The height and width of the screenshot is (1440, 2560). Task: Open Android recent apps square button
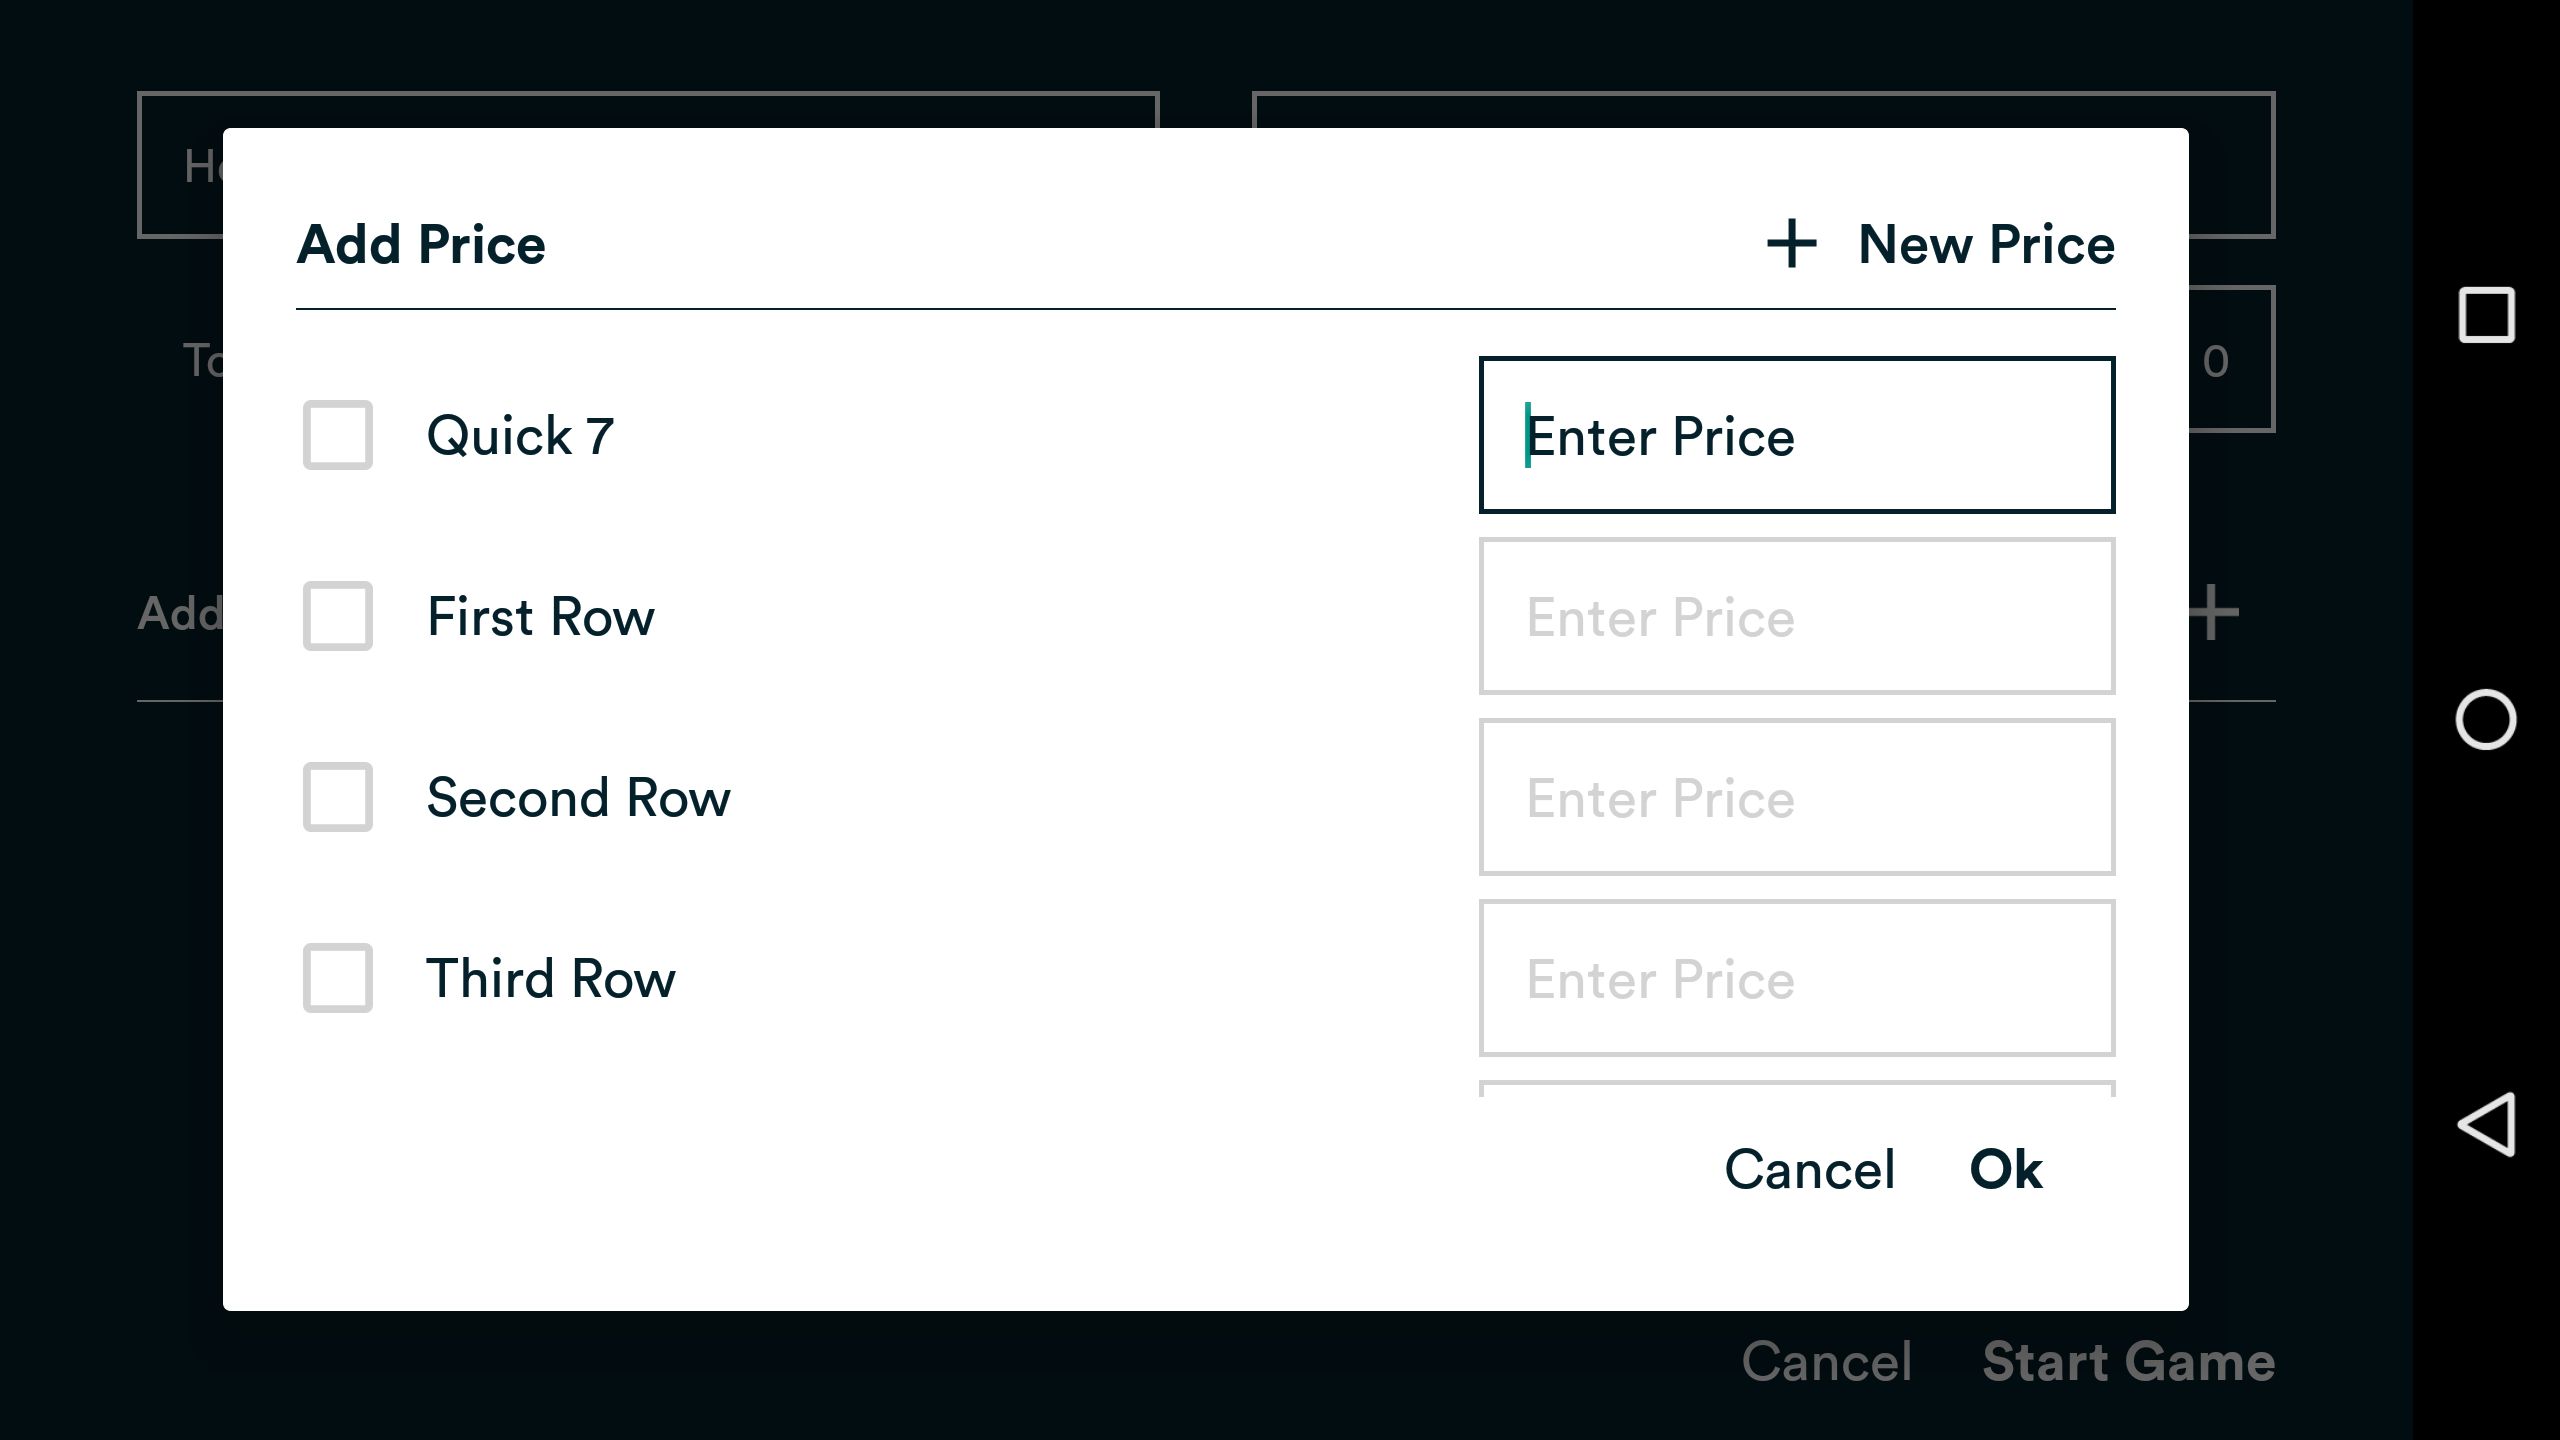click(2486, 315)
